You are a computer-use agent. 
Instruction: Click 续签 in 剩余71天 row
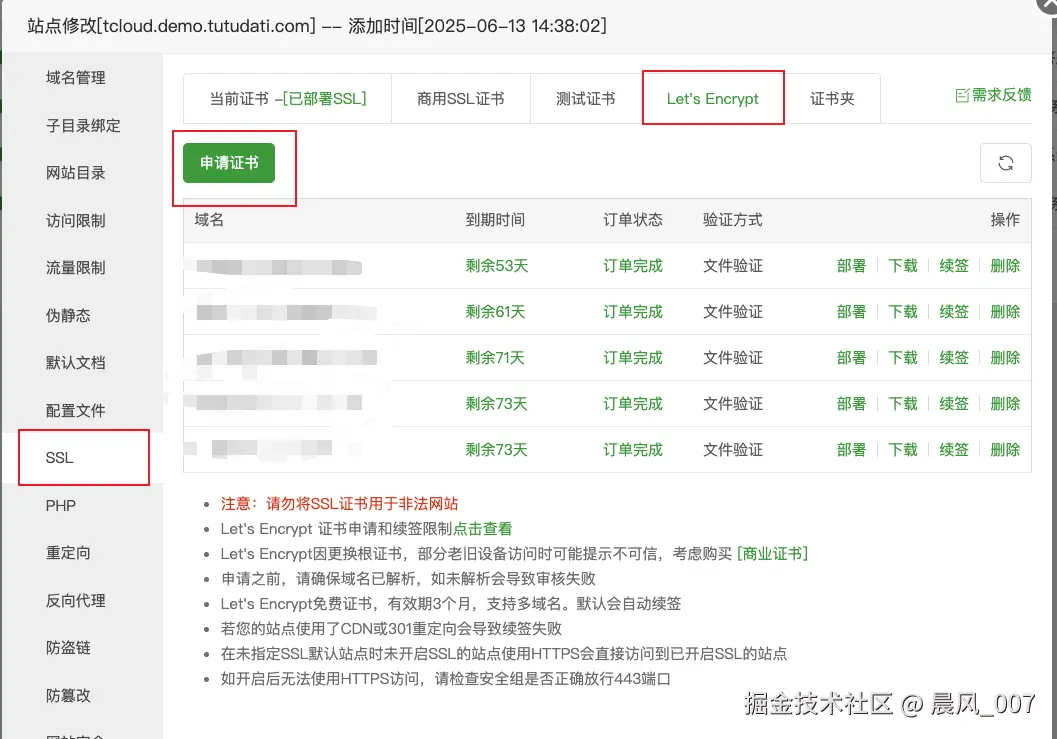[954, 357]
